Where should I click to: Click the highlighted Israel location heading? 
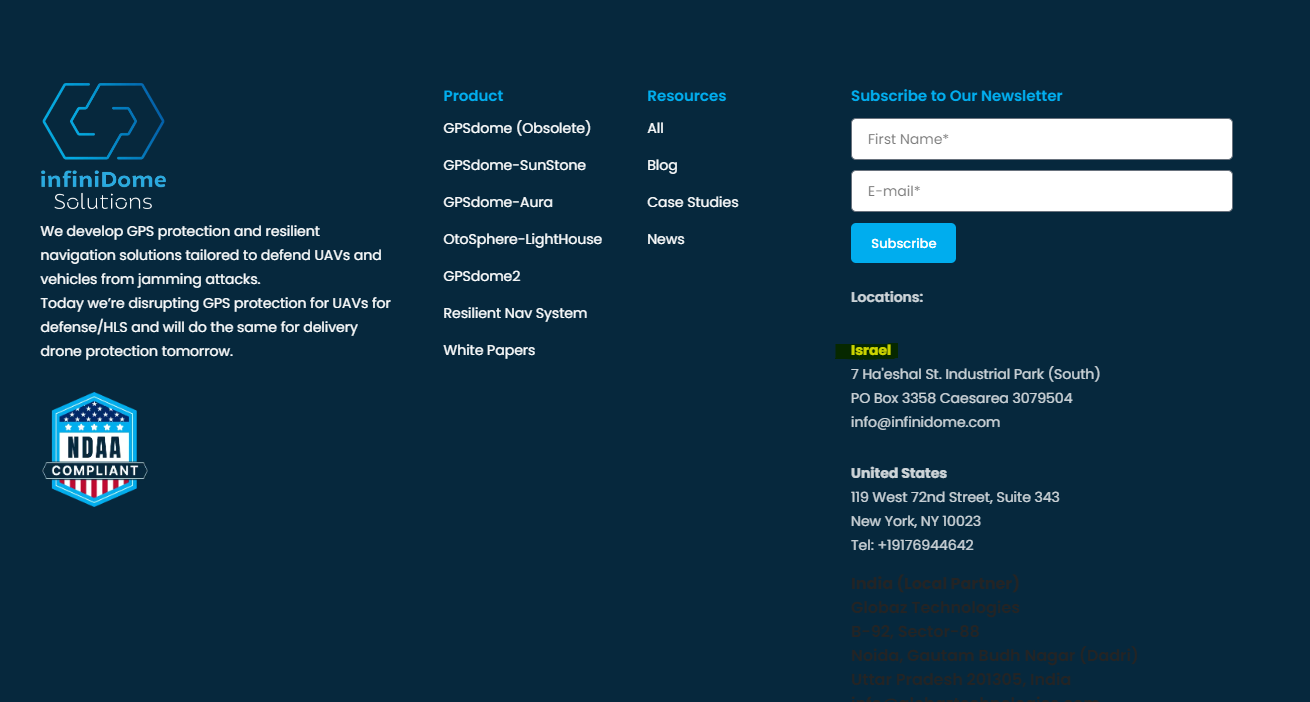click(870, 350)
